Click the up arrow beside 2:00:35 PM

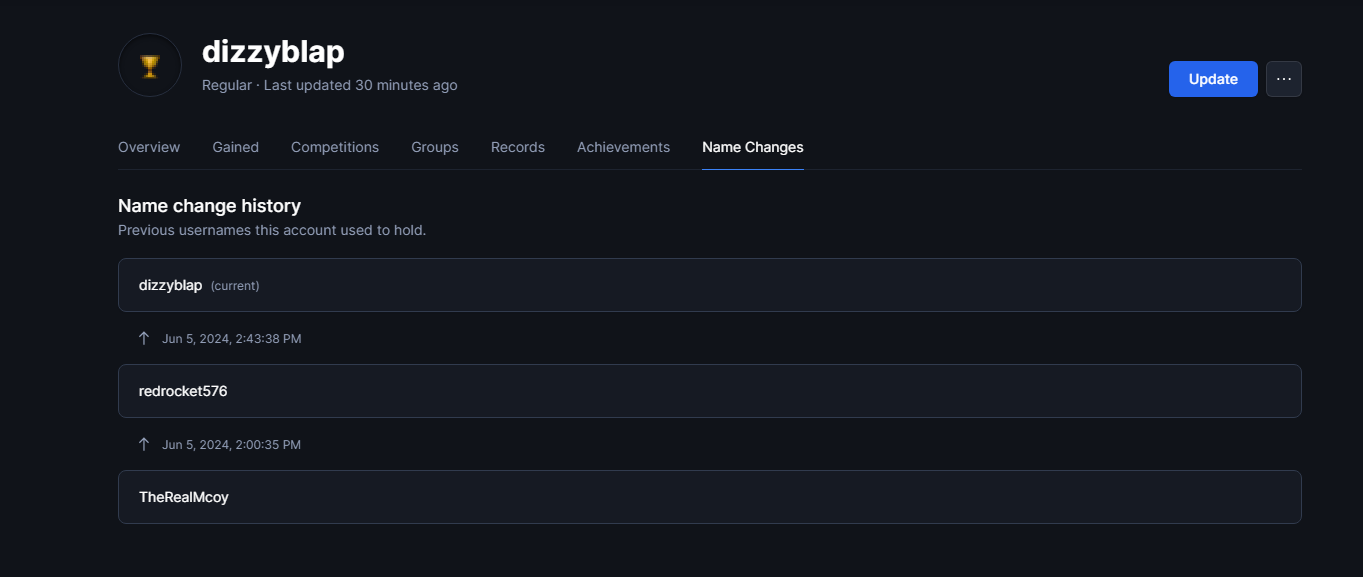(144, 445)
